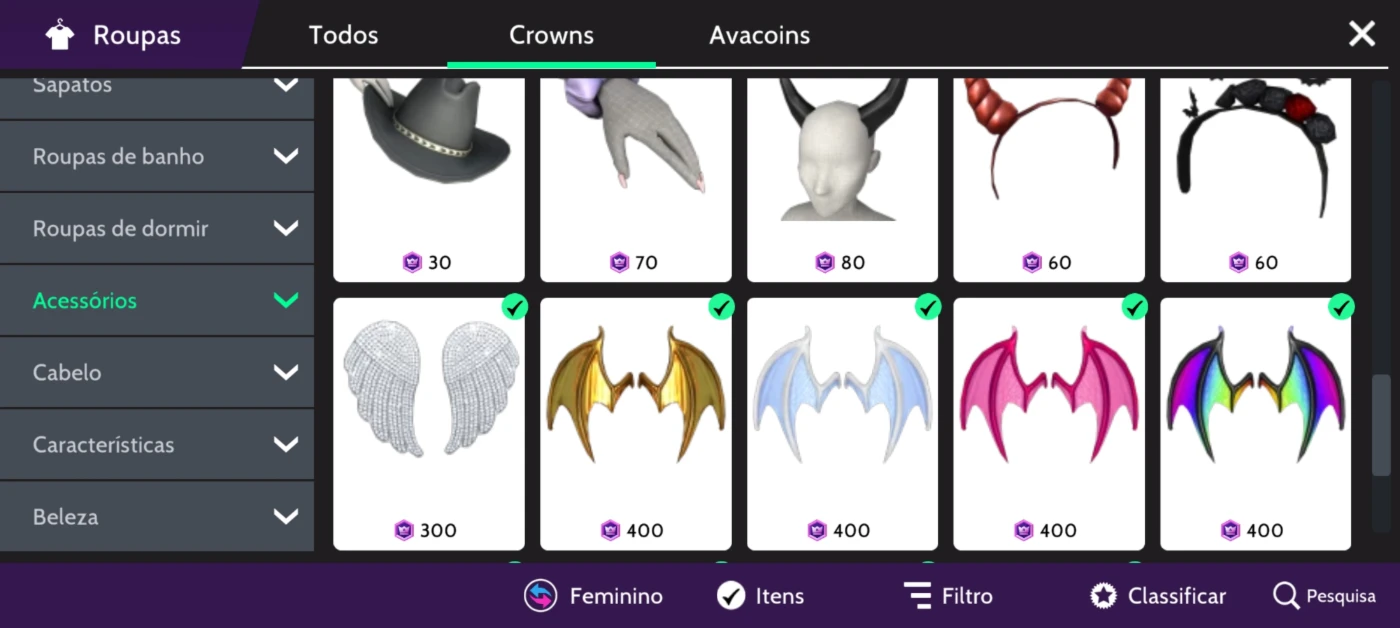Toggle green checkmark on diamond angel wings
1400x628 pixels.
pos(515,307)
